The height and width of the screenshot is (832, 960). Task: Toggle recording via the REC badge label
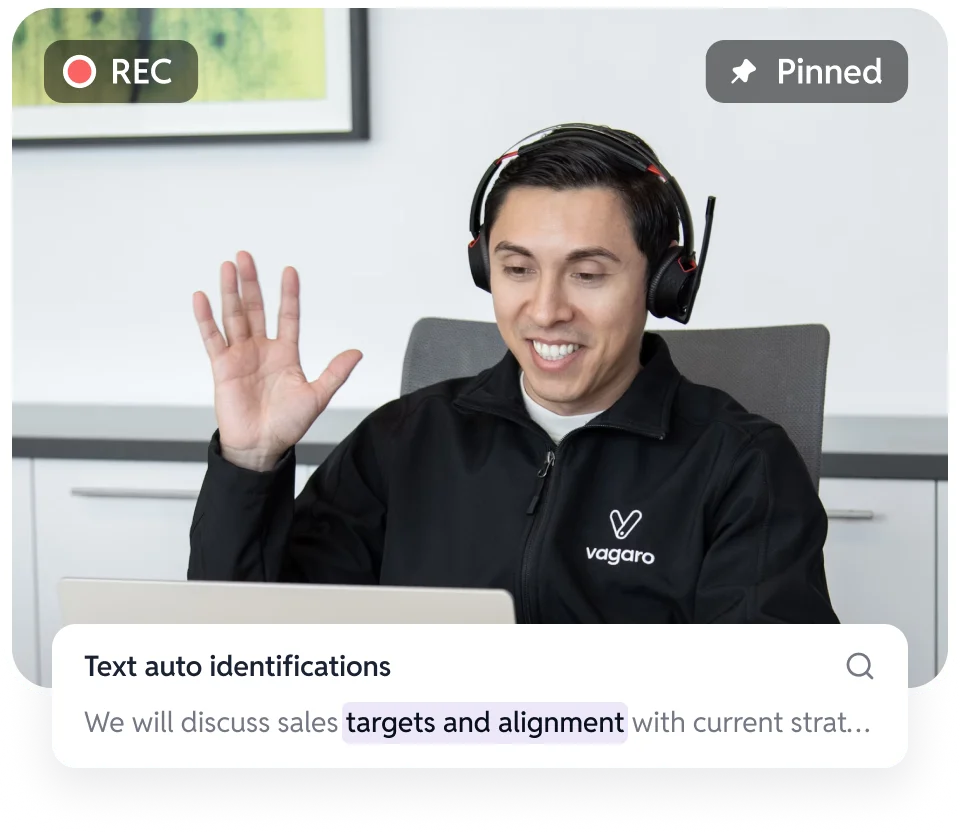141,72
